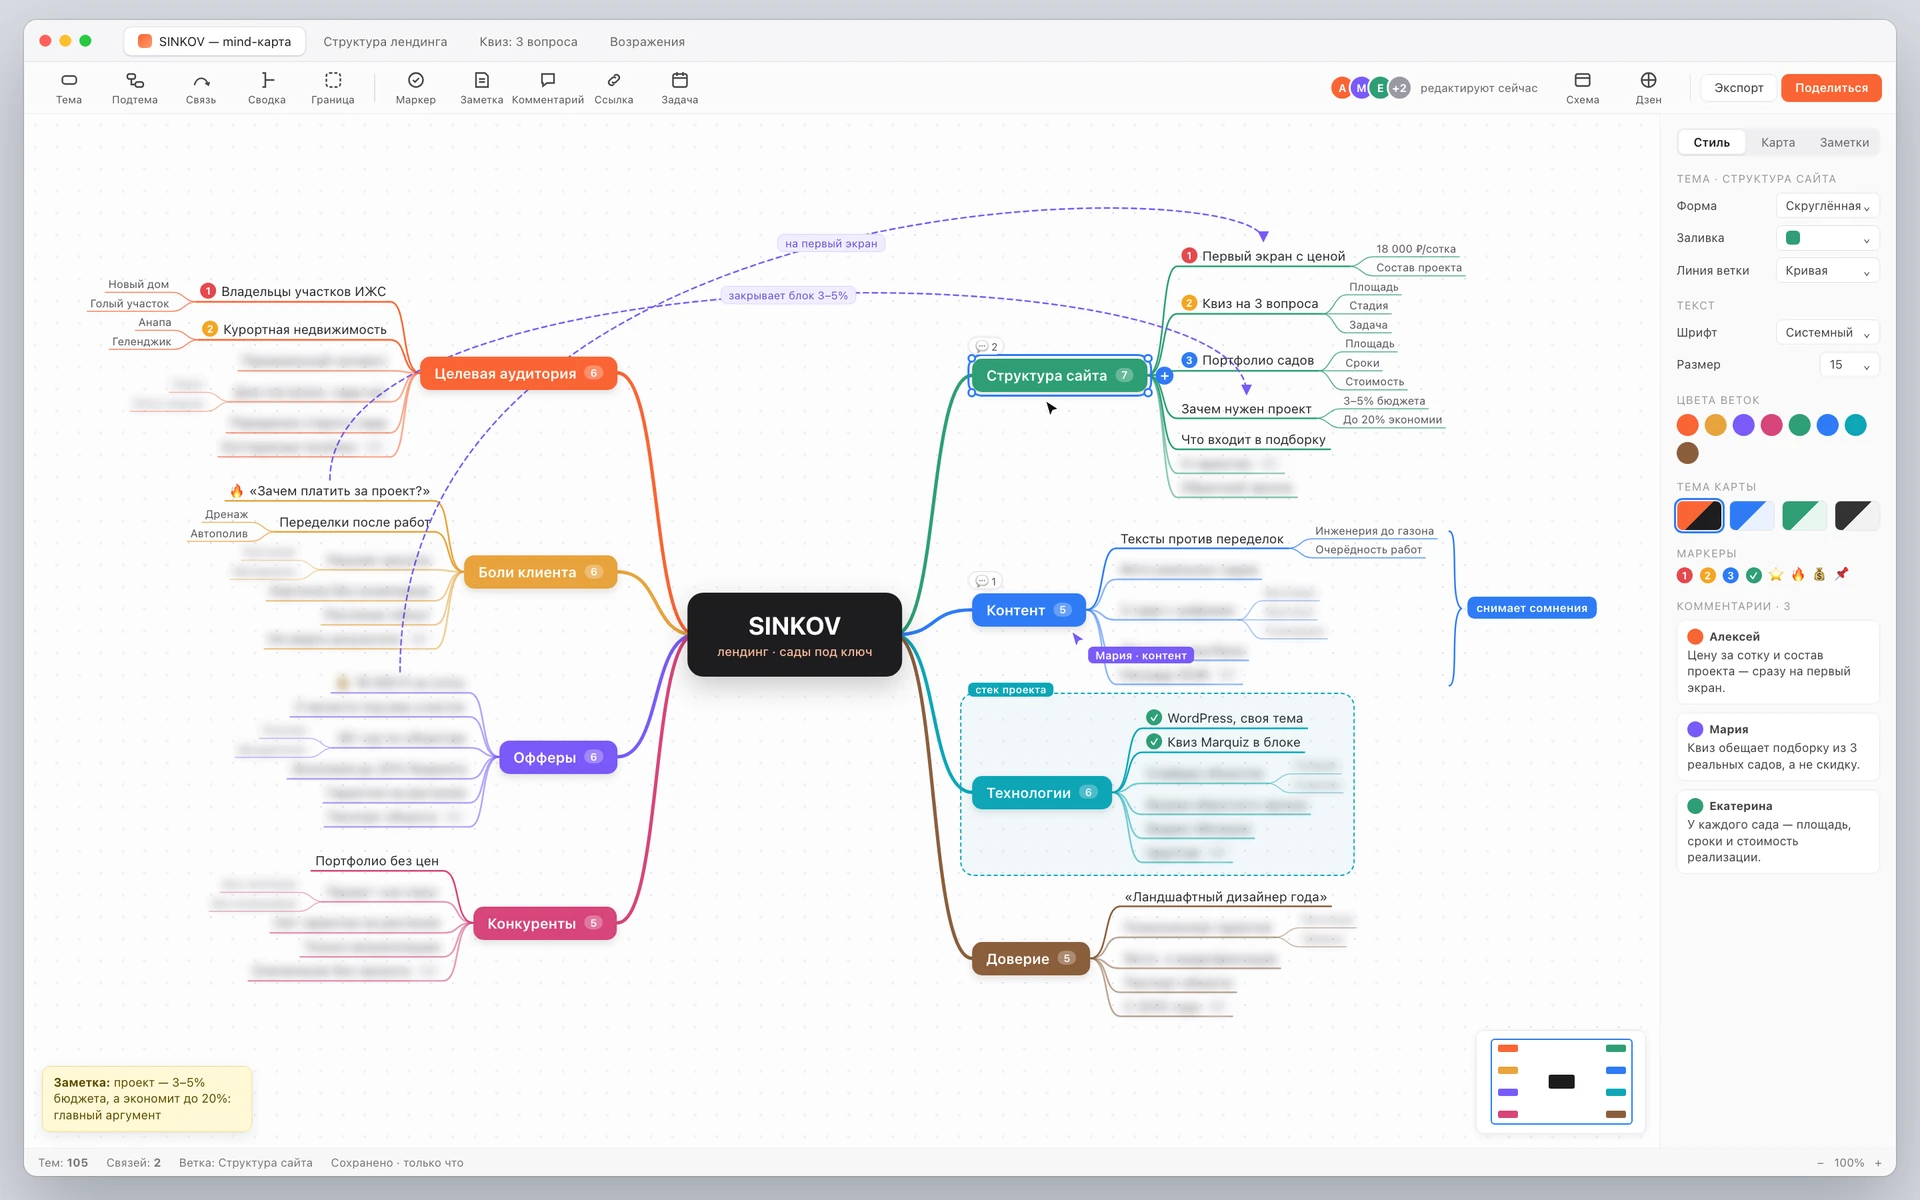
Task: Open the Структура лендинга document tab
Action: point(385,41)
